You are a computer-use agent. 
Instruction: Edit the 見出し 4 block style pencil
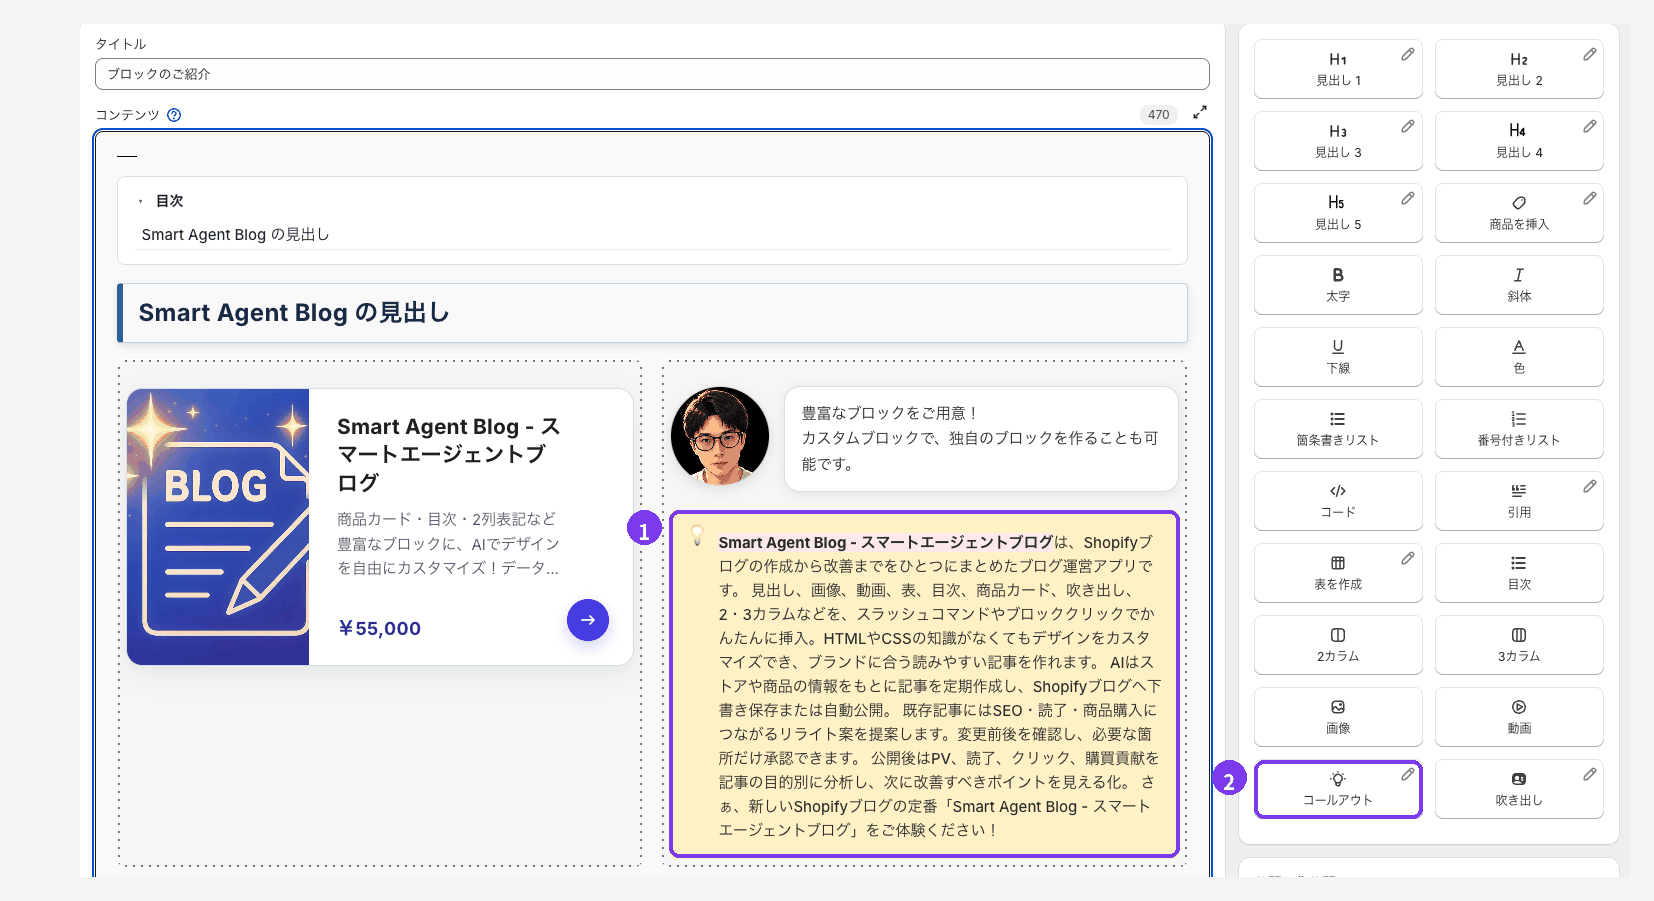(1590, 126)
